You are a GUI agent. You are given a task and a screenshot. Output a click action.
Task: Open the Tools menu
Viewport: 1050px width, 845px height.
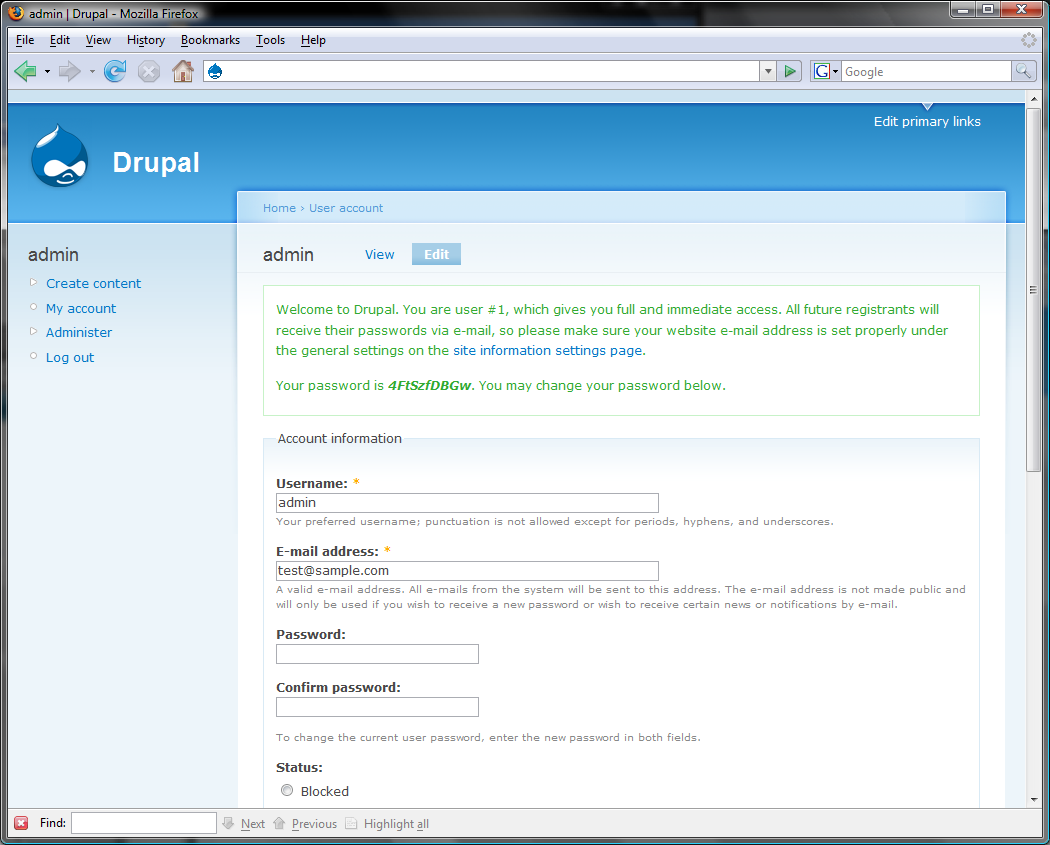[x=271, y=40]
